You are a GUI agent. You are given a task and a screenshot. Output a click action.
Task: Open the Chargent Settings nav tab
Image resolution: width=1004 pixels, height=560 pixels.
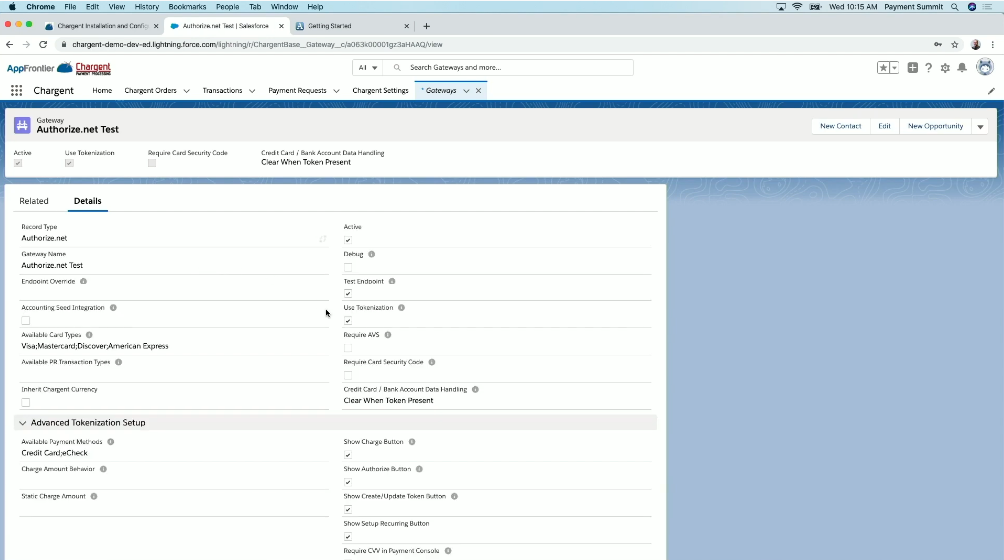[380, 91]
